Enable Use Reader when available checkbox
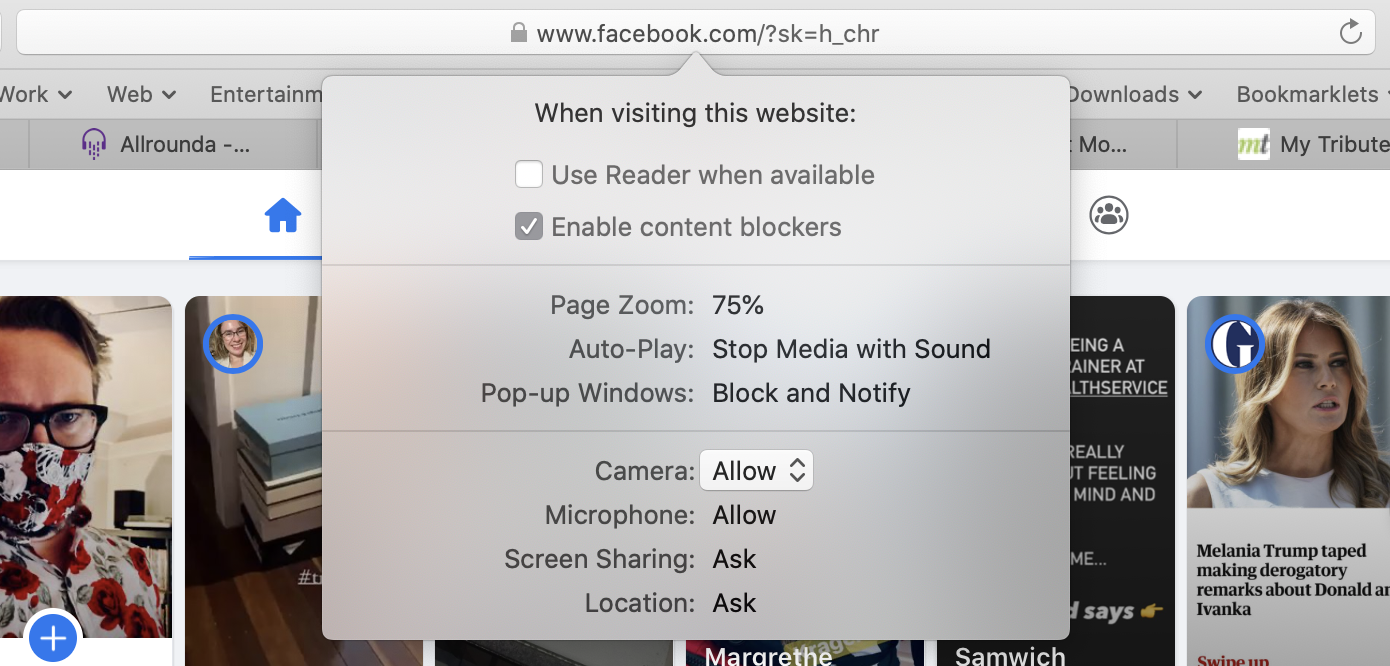The width and height of the screenshot is (1390, 666). [x=529, y=175]
